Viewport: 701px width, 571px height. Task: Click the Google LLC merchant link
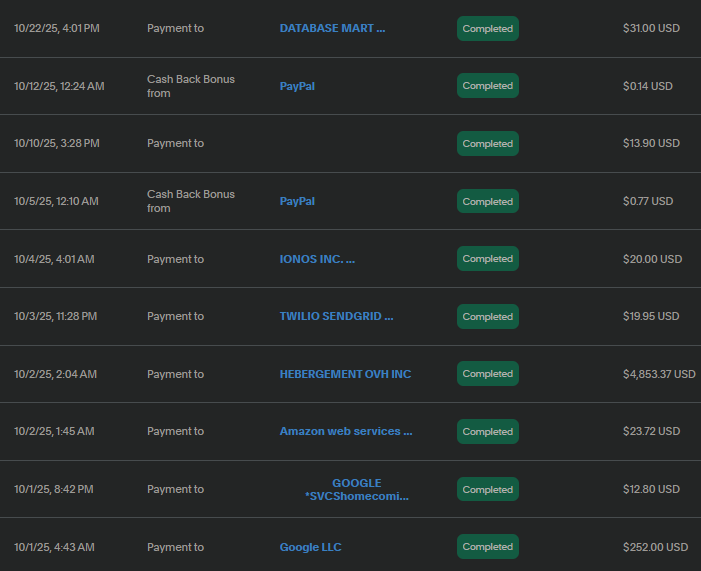pos(310,547)
